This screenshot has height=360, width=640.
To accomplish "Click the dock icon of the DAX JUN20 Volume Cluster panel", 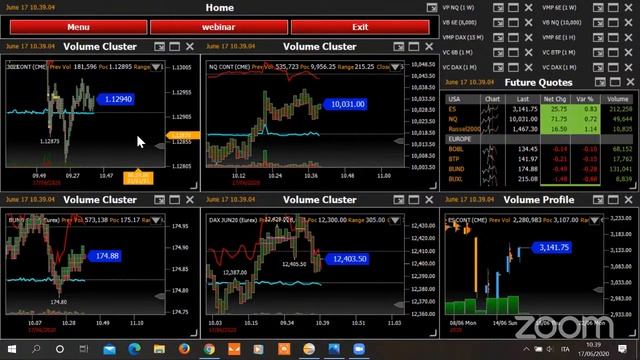I will pyautogui.click(x=398, y=200).
